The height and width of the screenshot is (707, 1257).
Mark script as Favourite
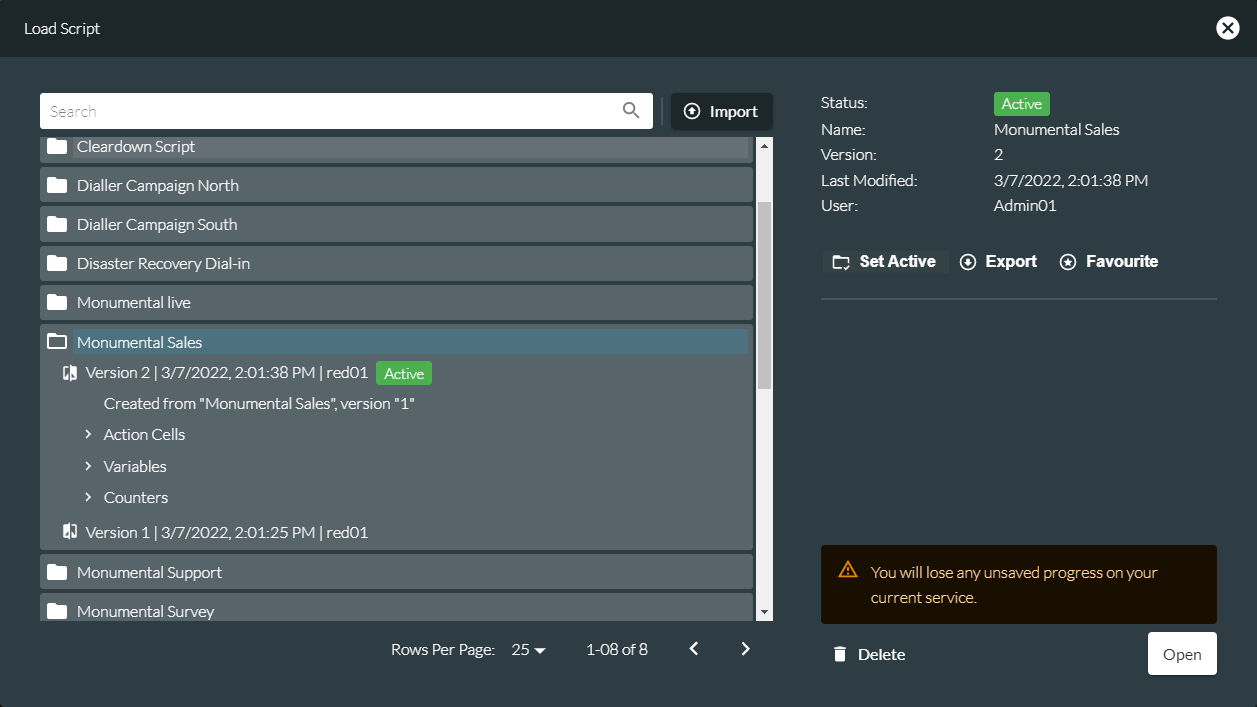coord(1109,262)
